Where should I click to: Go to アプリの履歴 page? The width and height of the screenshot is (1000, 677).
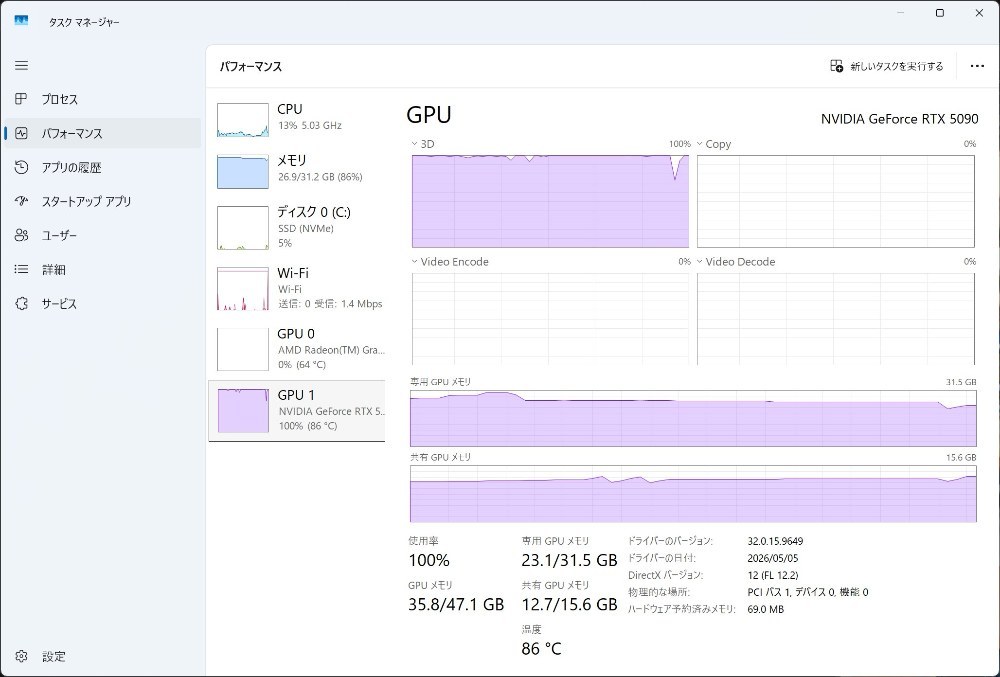tap(102, 167)
